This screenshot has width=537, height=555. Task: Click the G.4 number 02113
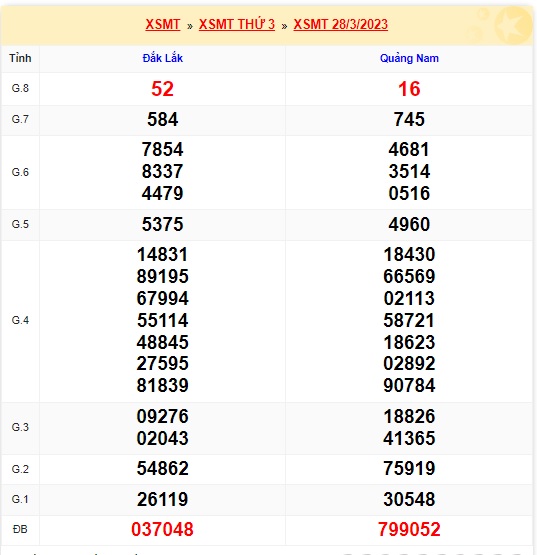click(409, 298)
